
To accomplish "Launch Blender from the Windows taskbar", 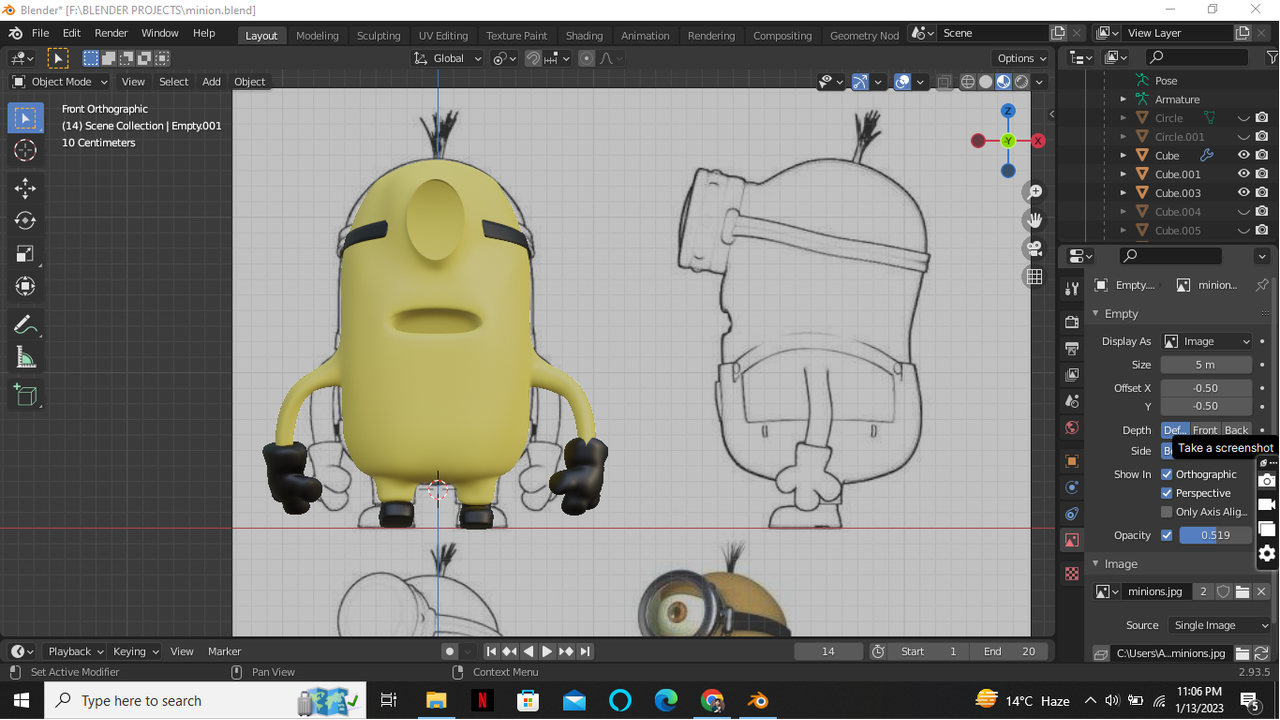I will 758,701.
